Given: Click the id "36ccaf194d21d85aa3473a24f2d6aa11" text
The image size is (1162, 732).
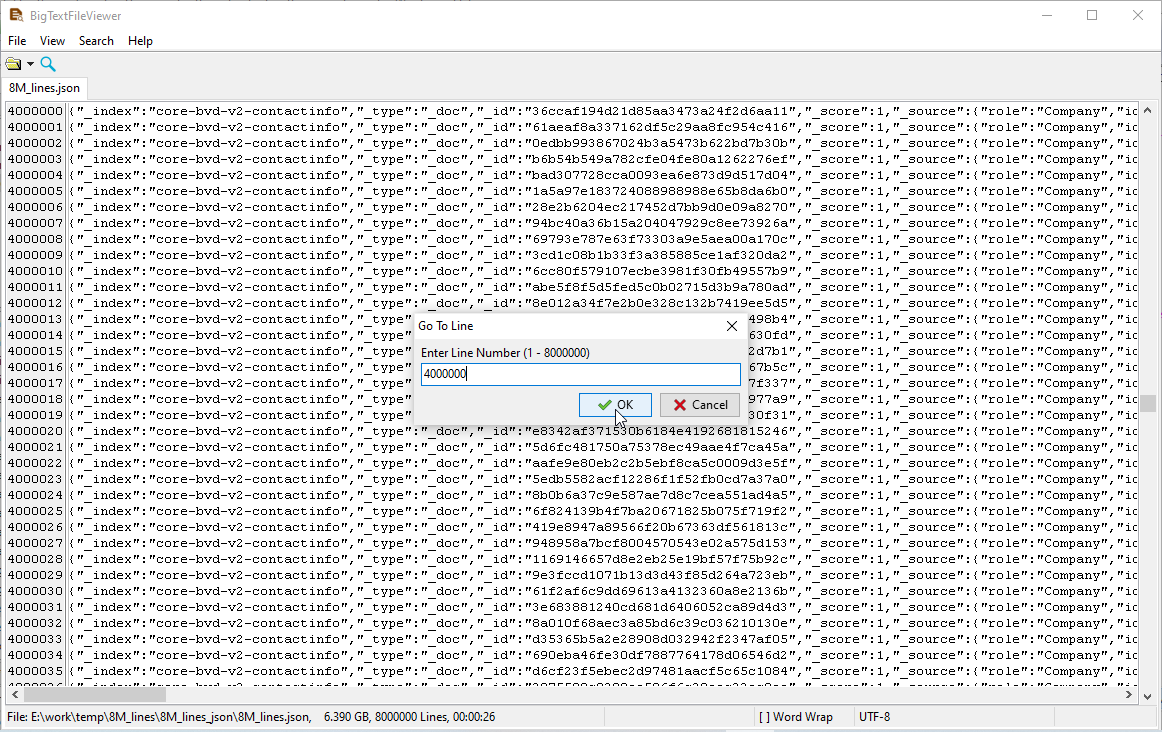Looking at the screenshot, I should (660, 111).
